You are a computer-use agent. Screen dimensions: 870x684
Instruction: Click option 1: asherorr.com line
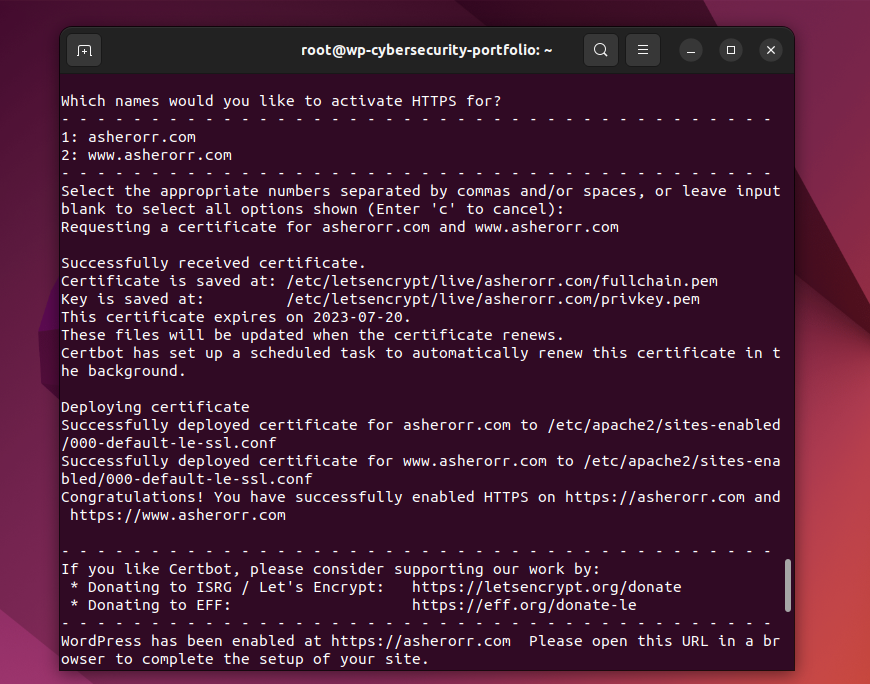tap(128, 137)
